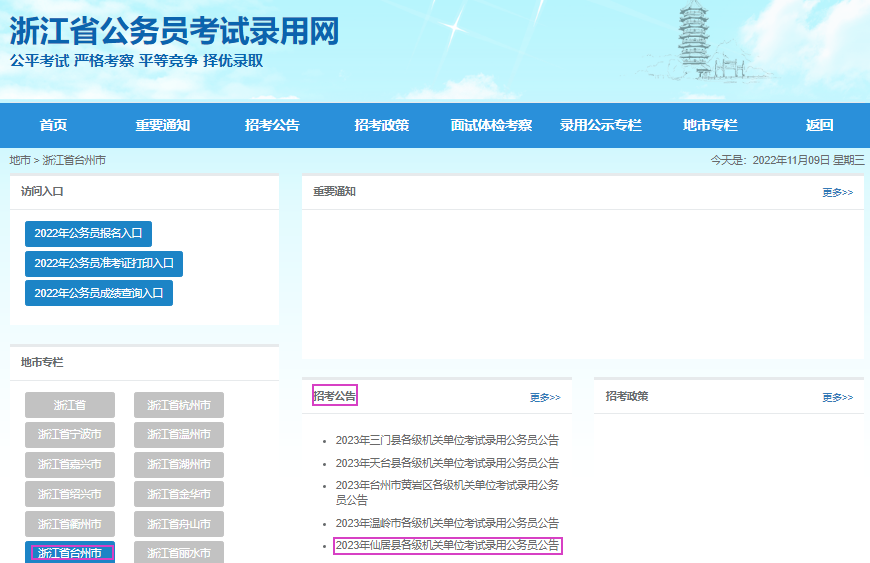Go to 重要通知 in the navigation bar
This screenshot has width=870, height=563.
point(163,125)
